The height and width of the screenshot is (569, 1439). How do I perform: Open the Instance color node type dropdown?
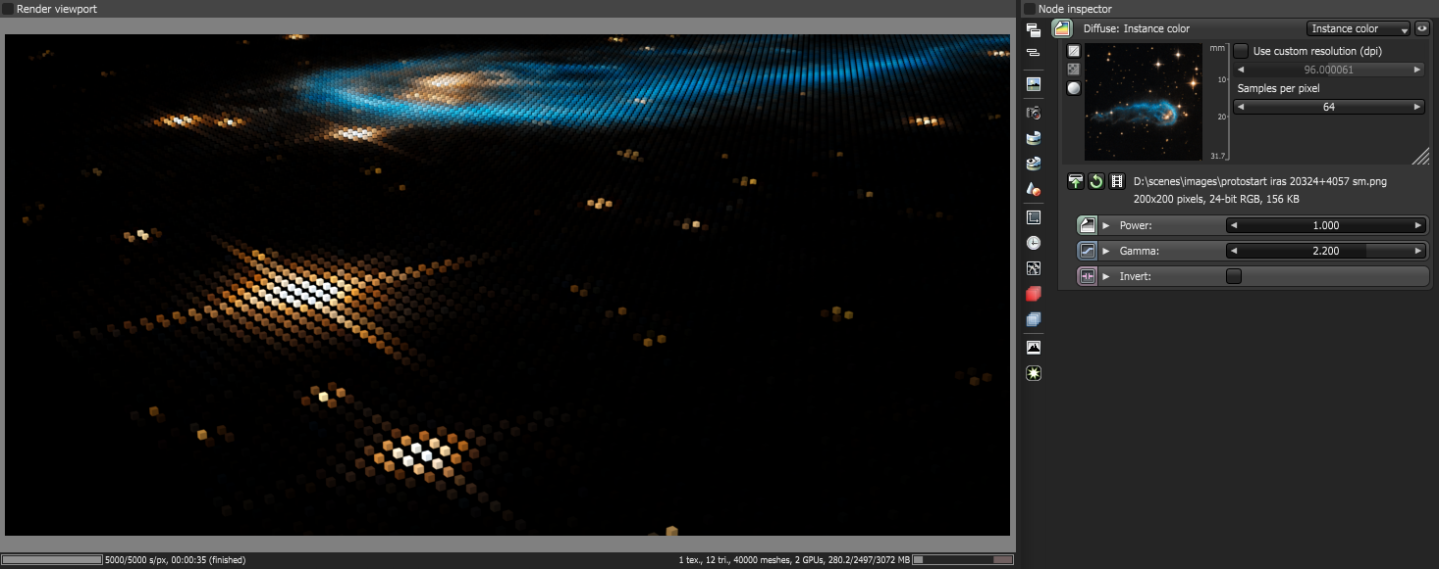[x=1358, y=29]
